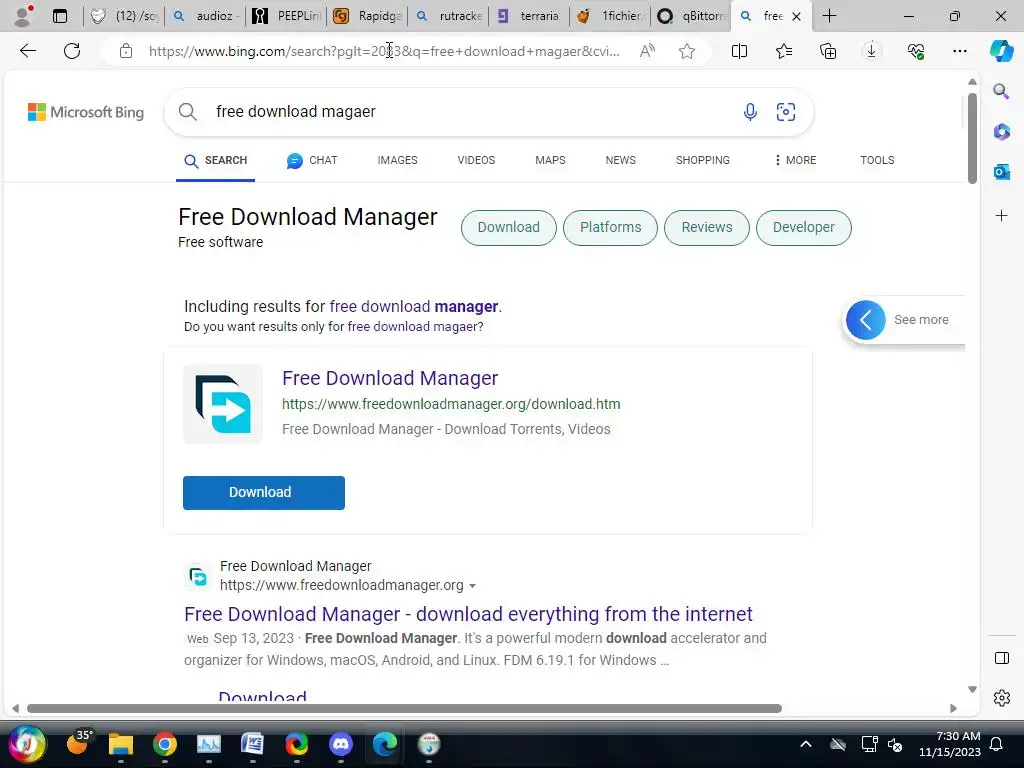The width and height of the screenshot is (1024, 768).
Task: Click the Download pill next to the title
Action: click(x=509, y=227)
